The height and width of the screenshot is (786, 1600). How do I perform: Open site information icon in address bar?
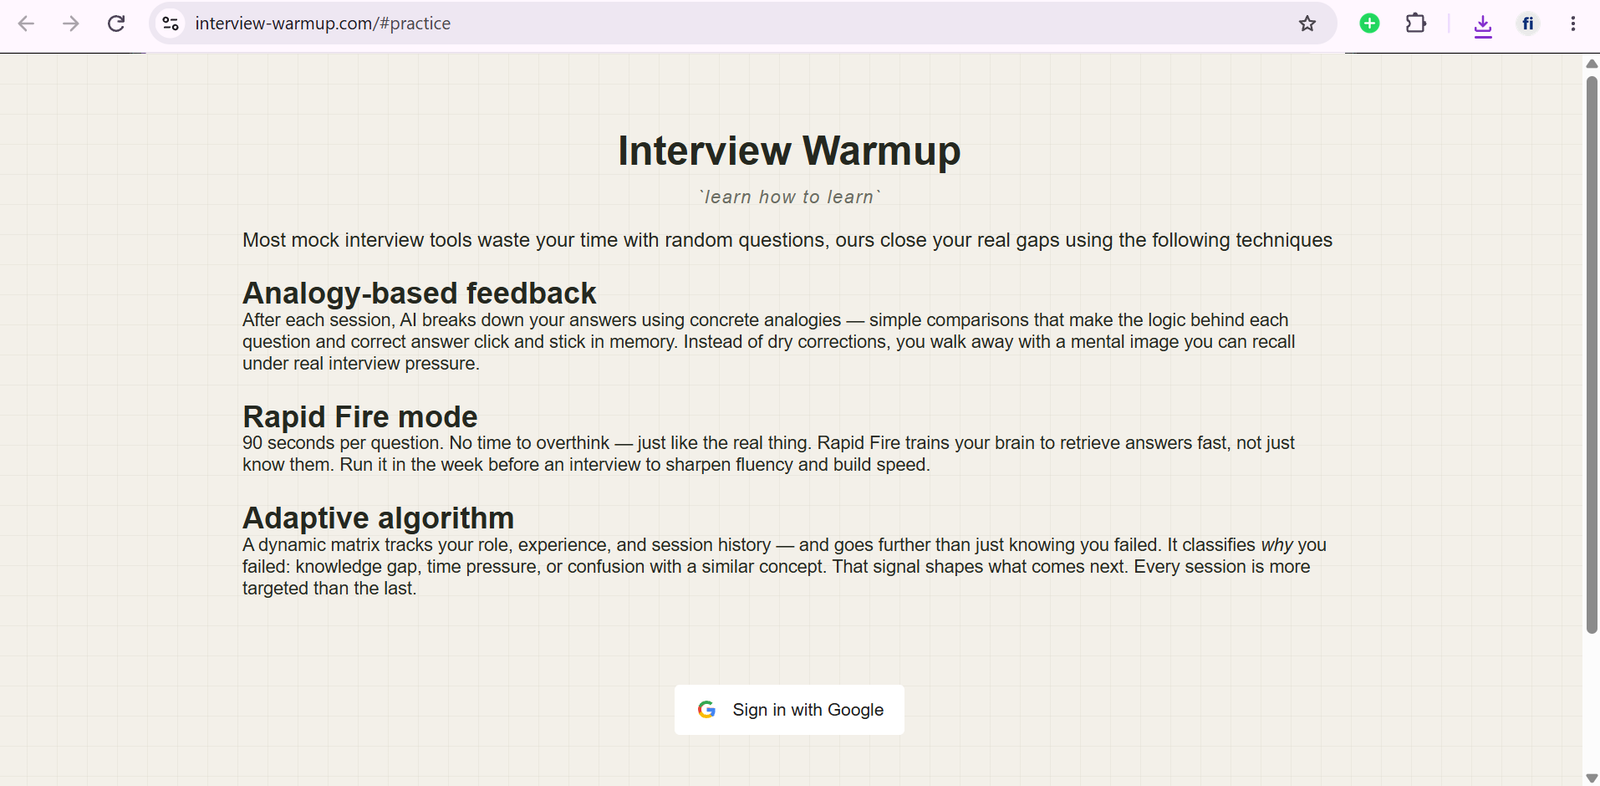[x=171, y=23]
